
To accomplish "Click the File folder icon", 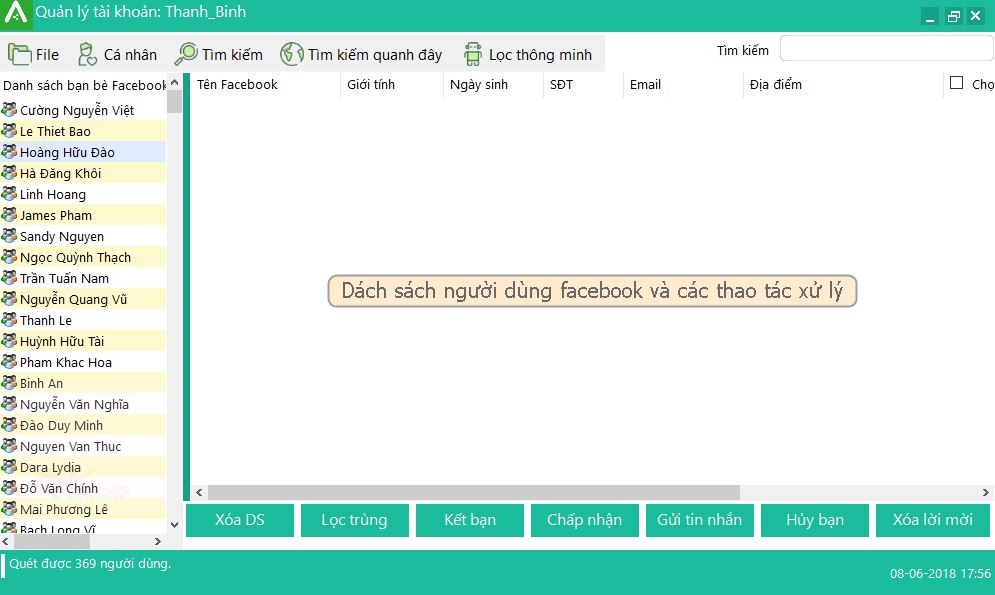I will pos(20,55).
